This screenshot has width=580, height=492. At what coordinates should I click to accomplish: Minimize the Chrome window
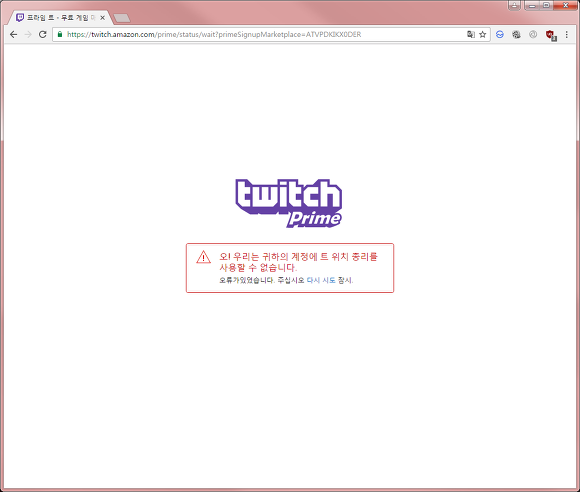tap(532, 5)
